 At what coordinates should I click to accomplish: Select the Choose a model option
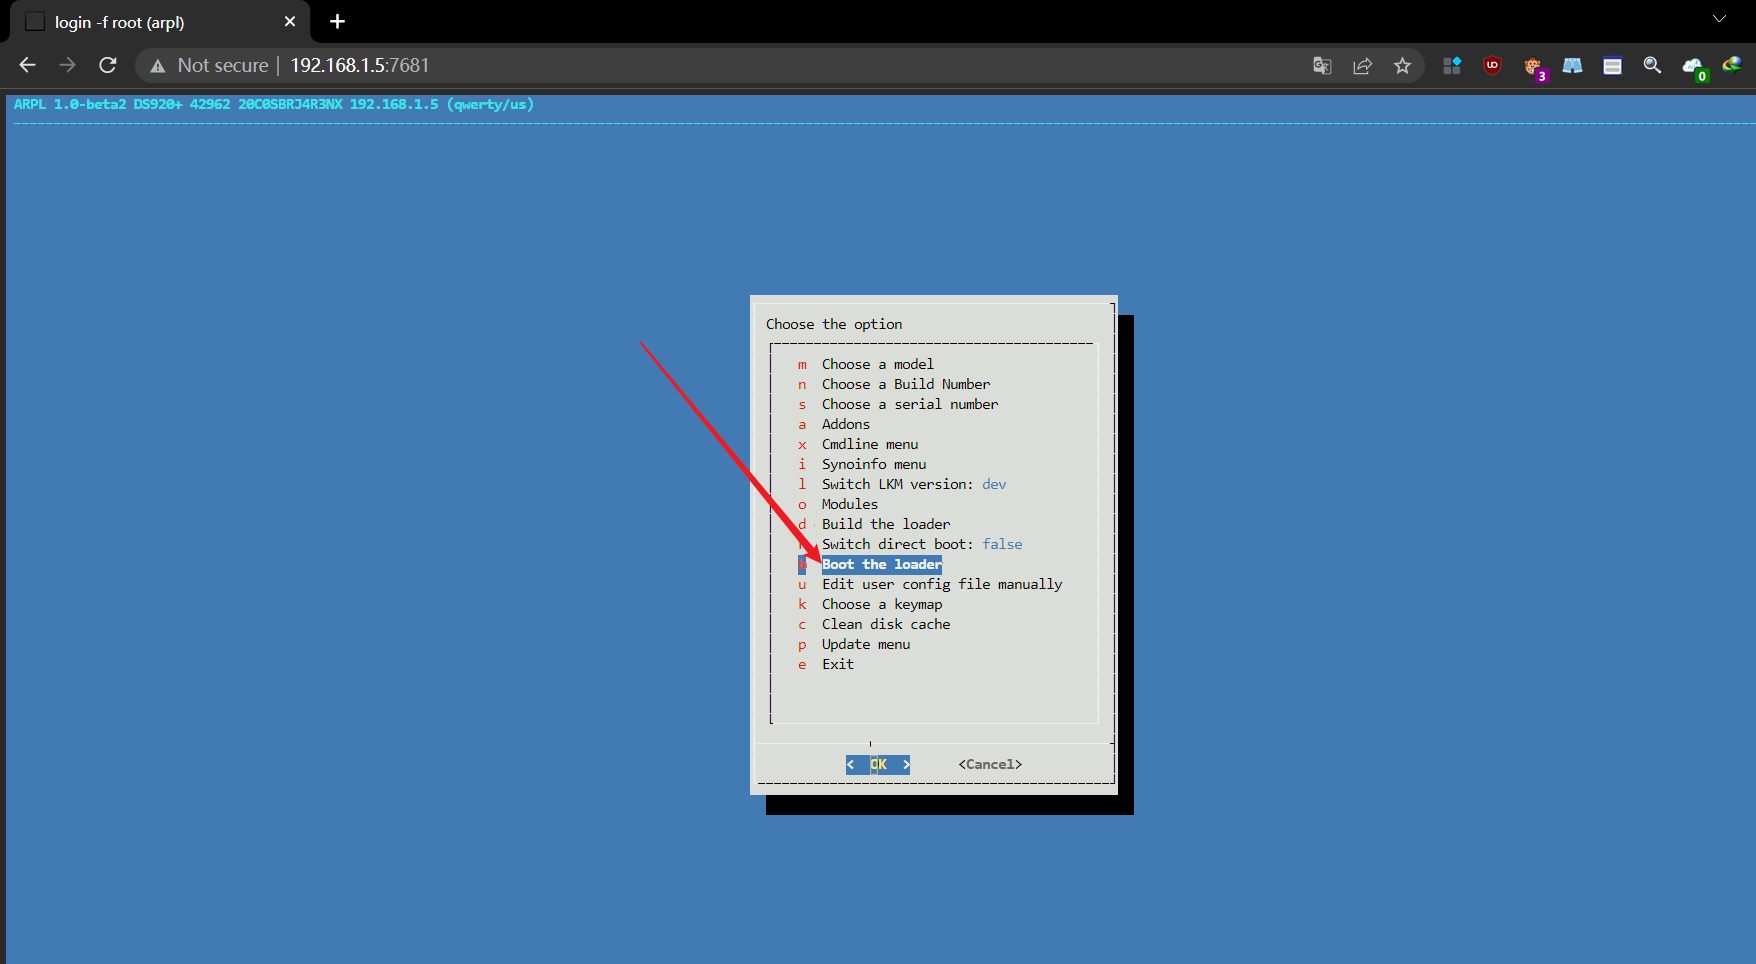pos(877,364)
